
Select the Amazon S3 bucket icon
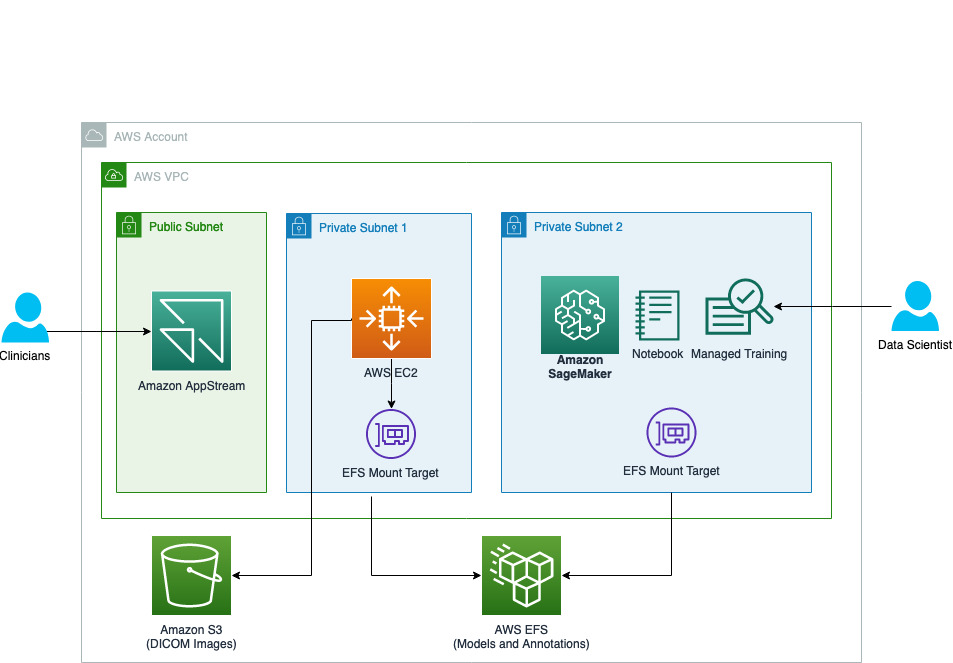click(191, 575)
